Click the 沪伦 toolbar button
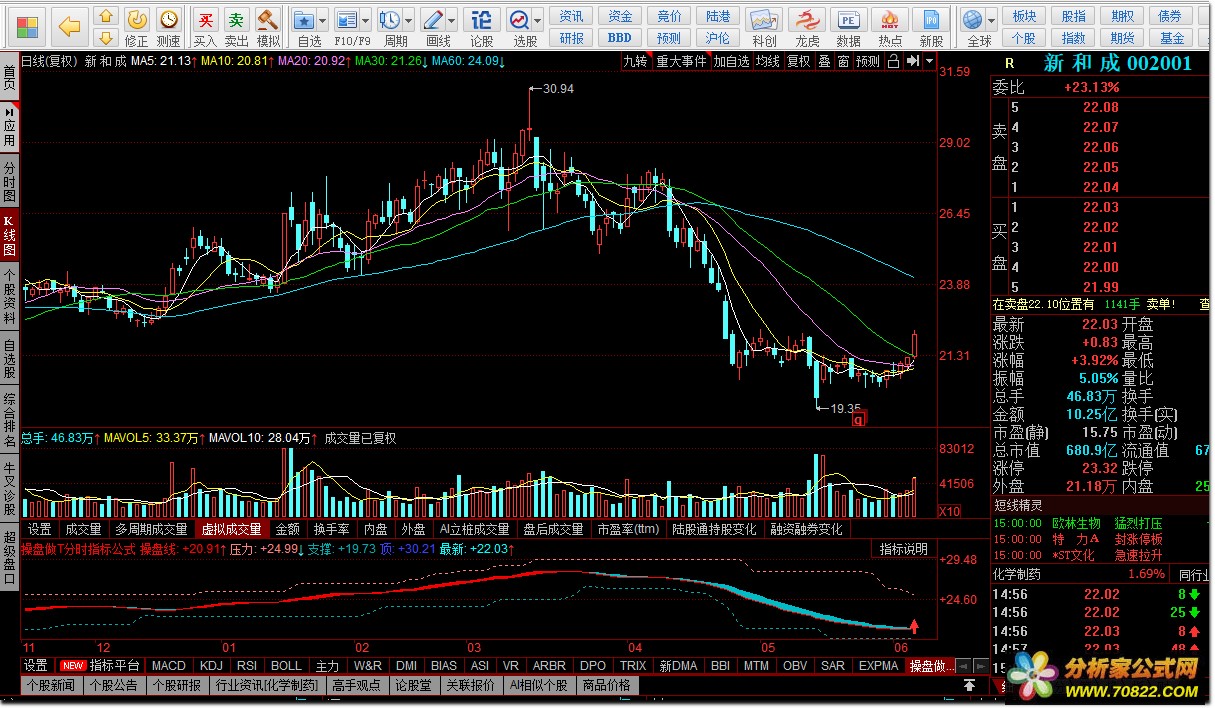 pos(717,38)
